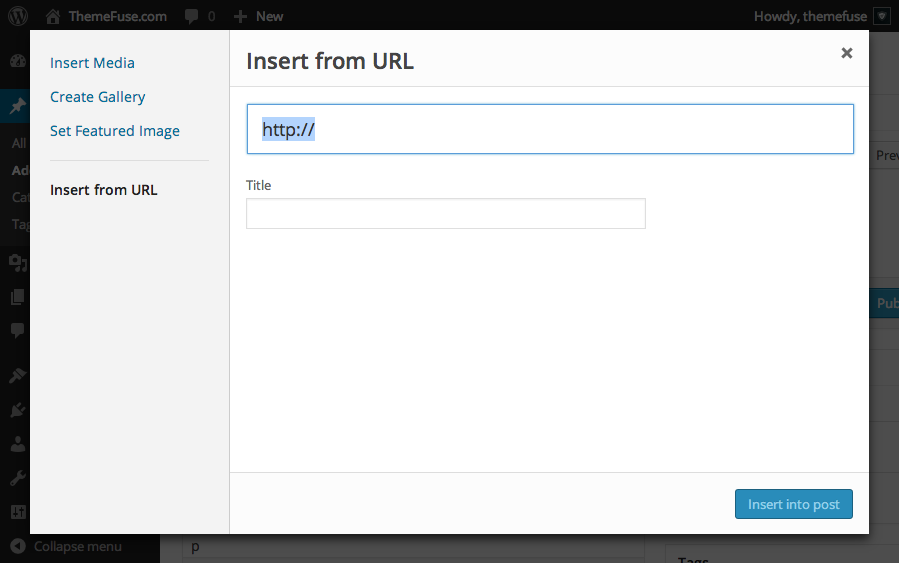Open the Posts pushpin icon
Viewport: 899px width, 563px height.
click(x=18, y=105)
